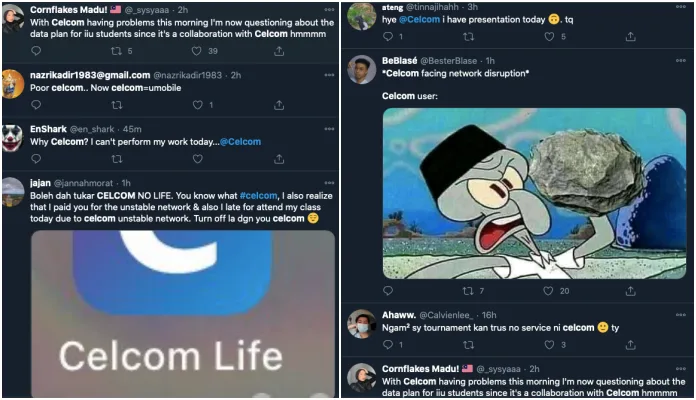Like the Cornflakes tweet with 39 likes

tap(196, 50)
